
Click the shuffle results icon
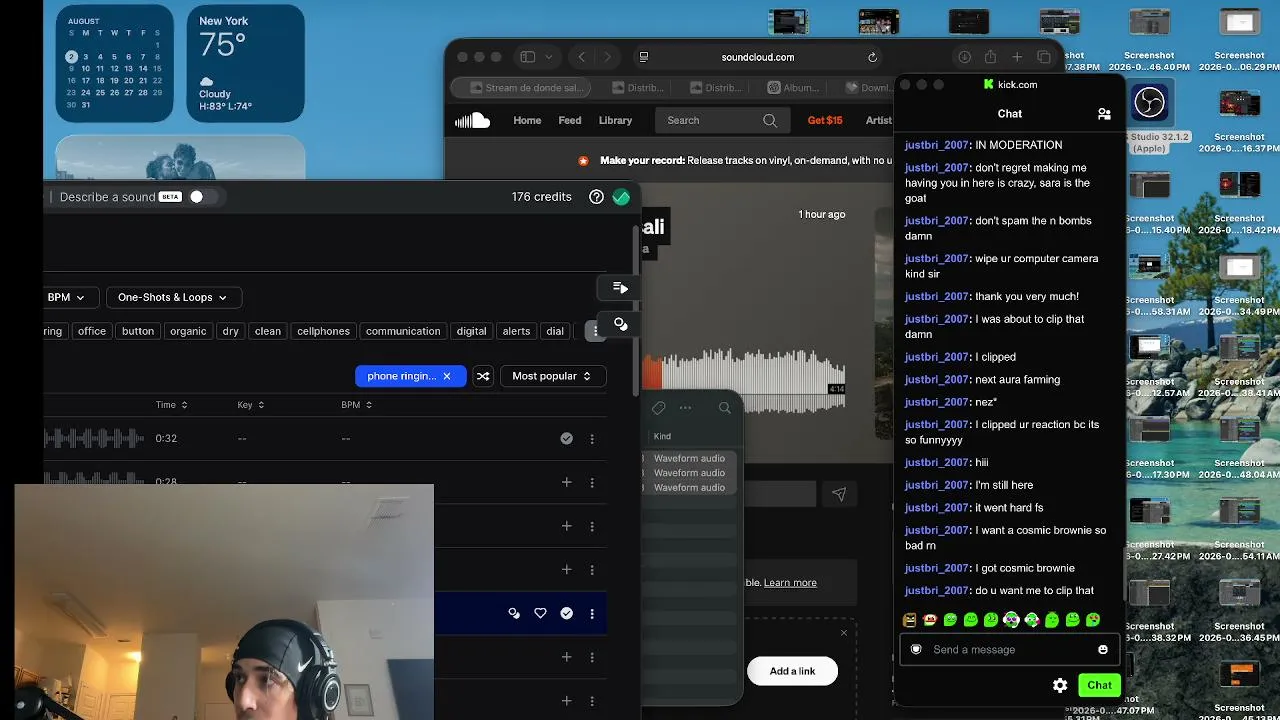click(x=483, y=376)
